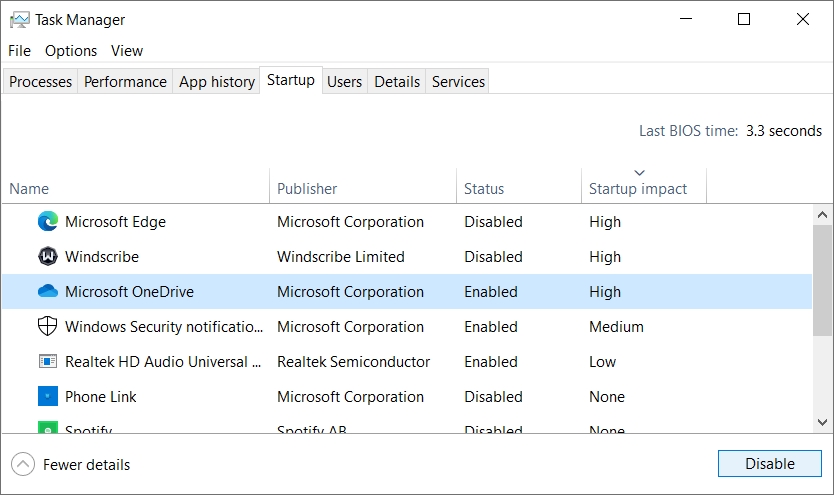Click the Last BIOS time value
The image size is (834, 495).
[x=783, y=131]
